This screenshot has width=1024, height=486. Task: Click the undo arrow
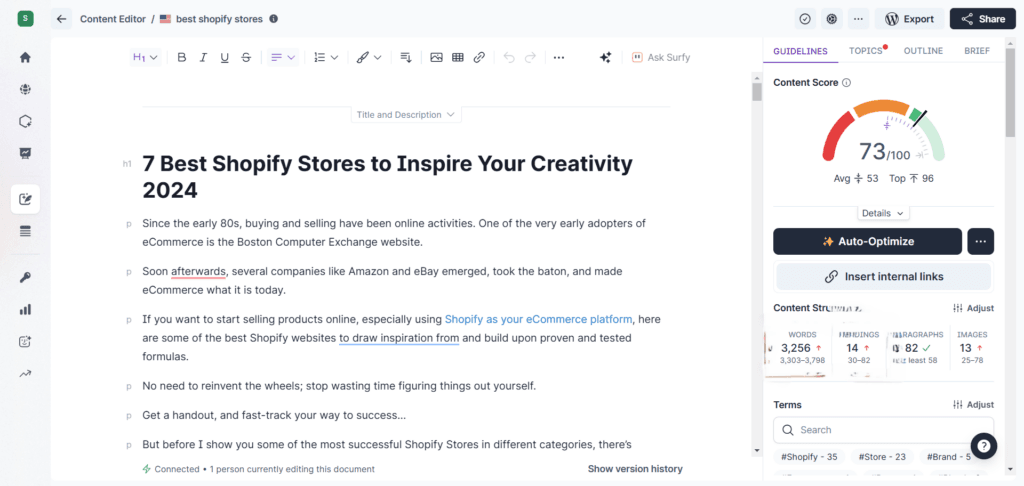coord(509,57)
